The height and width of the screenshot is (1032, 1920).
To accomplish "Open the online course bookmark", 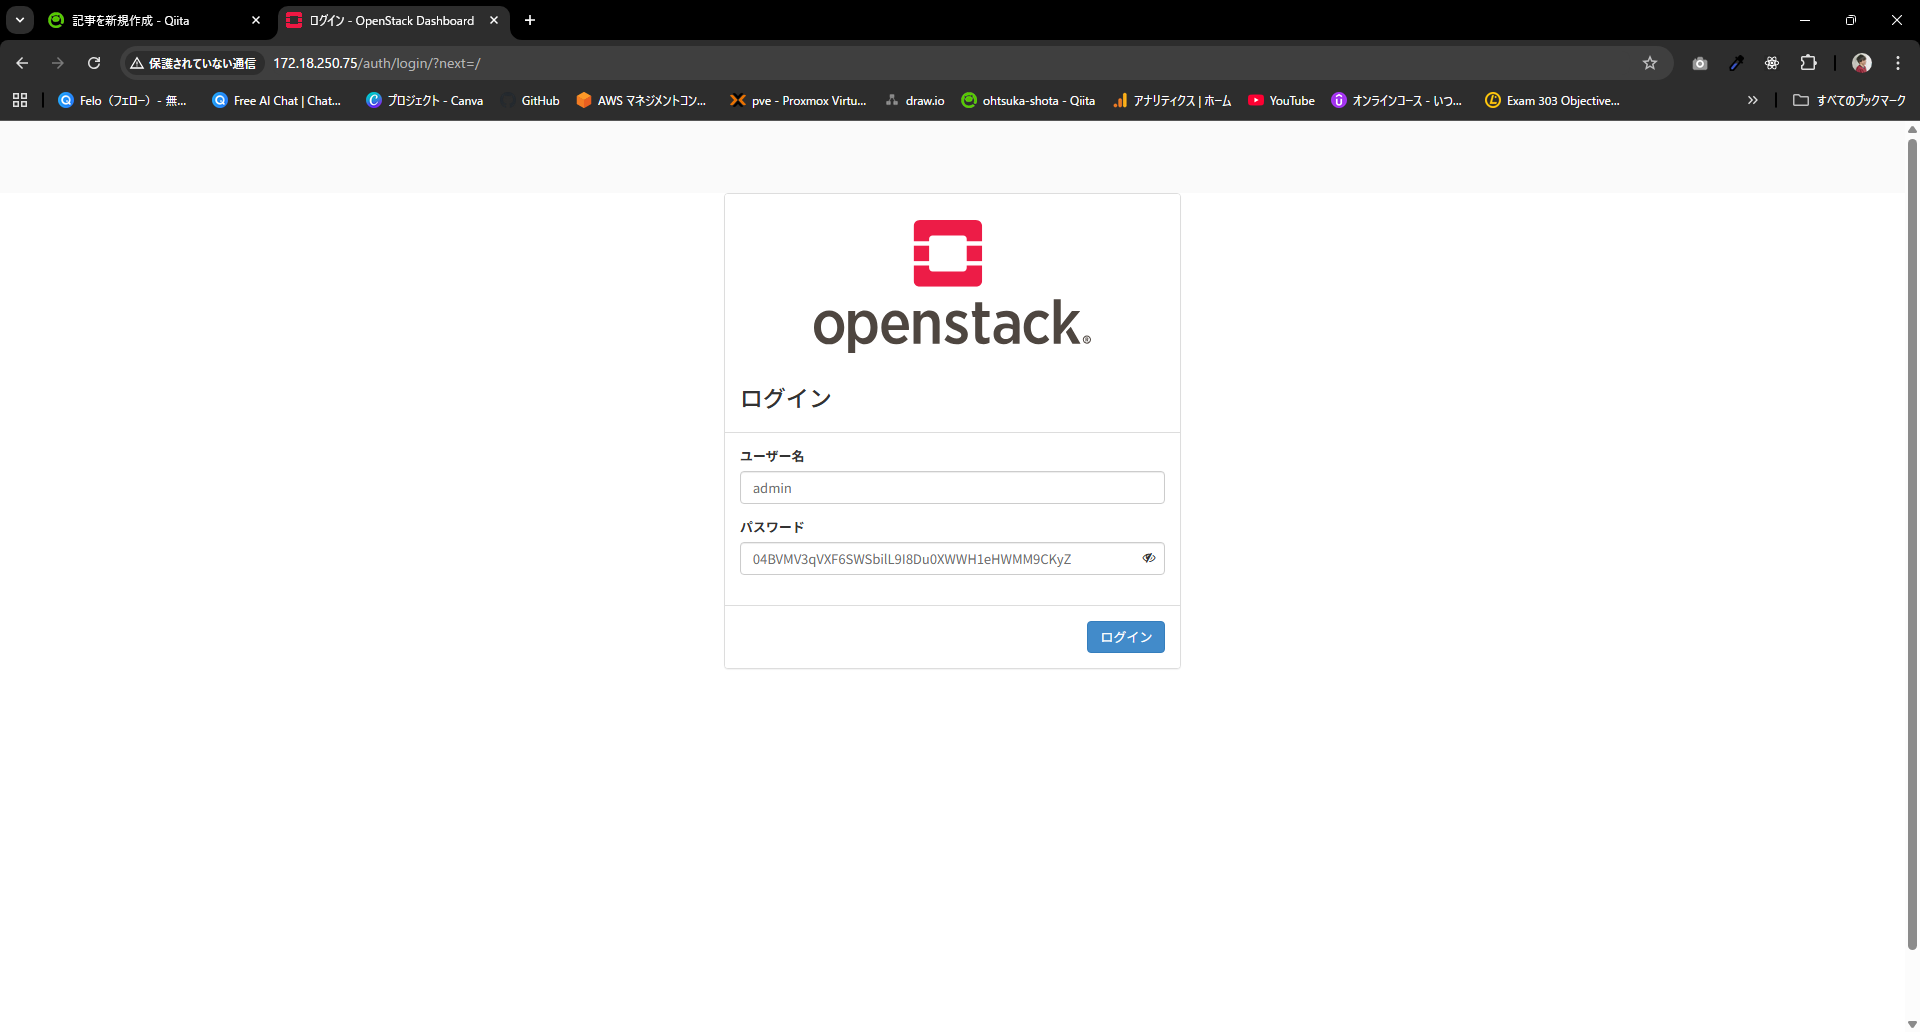I will pos(1397,100).
